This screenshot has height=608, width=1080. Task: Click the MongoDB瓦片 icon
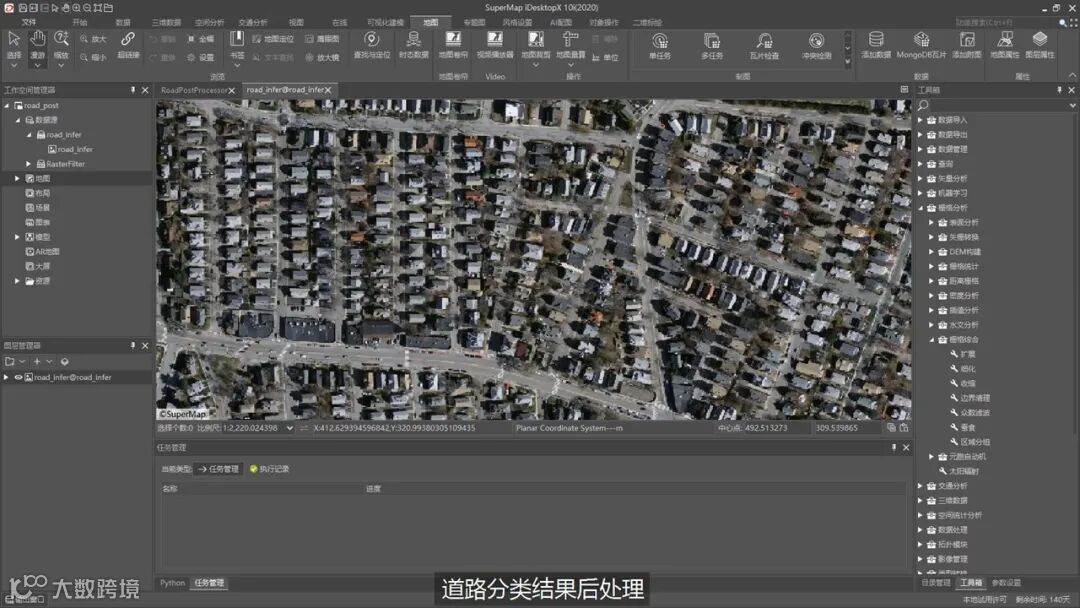coord(921,42)
